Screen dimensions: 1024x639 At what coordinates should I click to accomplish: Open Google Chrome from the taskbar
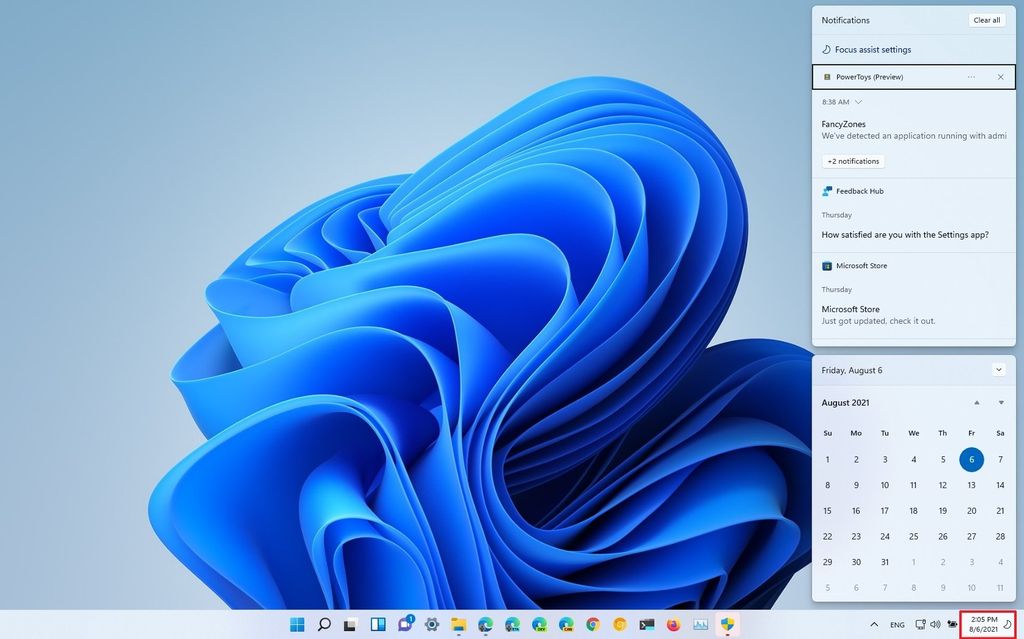(x=590, y=624)
